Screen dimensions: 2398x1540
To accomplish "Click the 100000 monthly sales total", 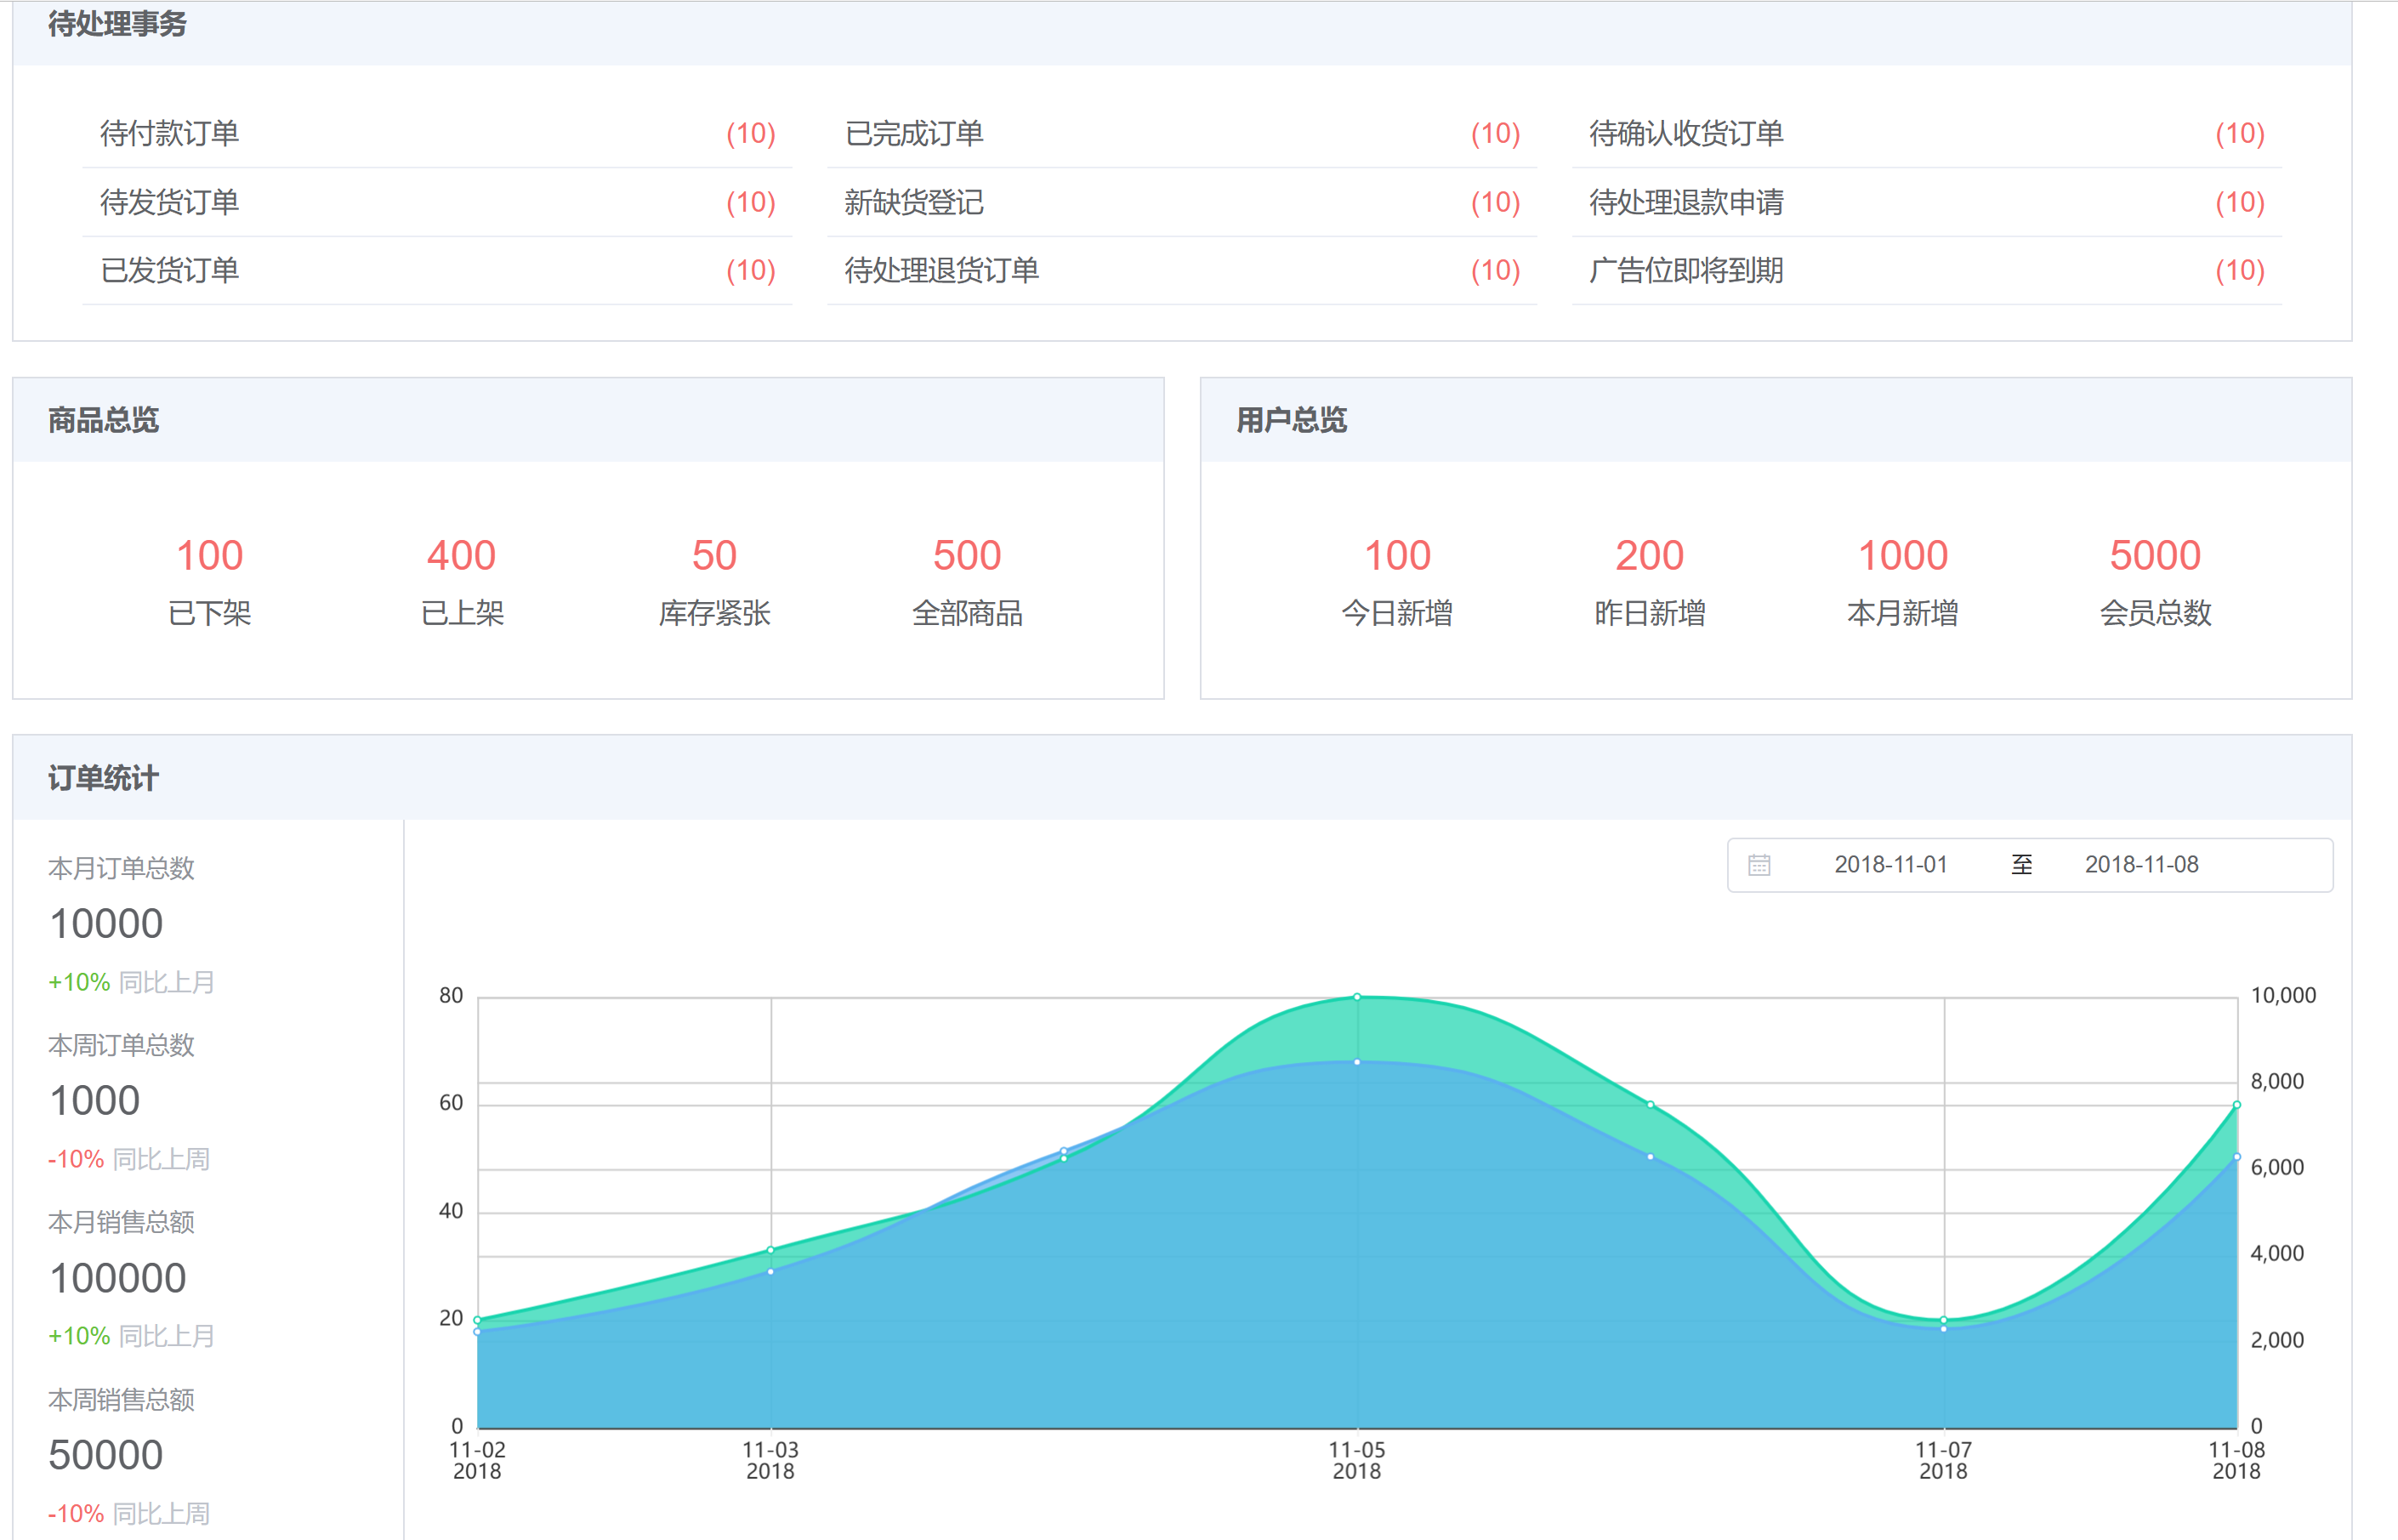I will click(x=118, y=1279).
